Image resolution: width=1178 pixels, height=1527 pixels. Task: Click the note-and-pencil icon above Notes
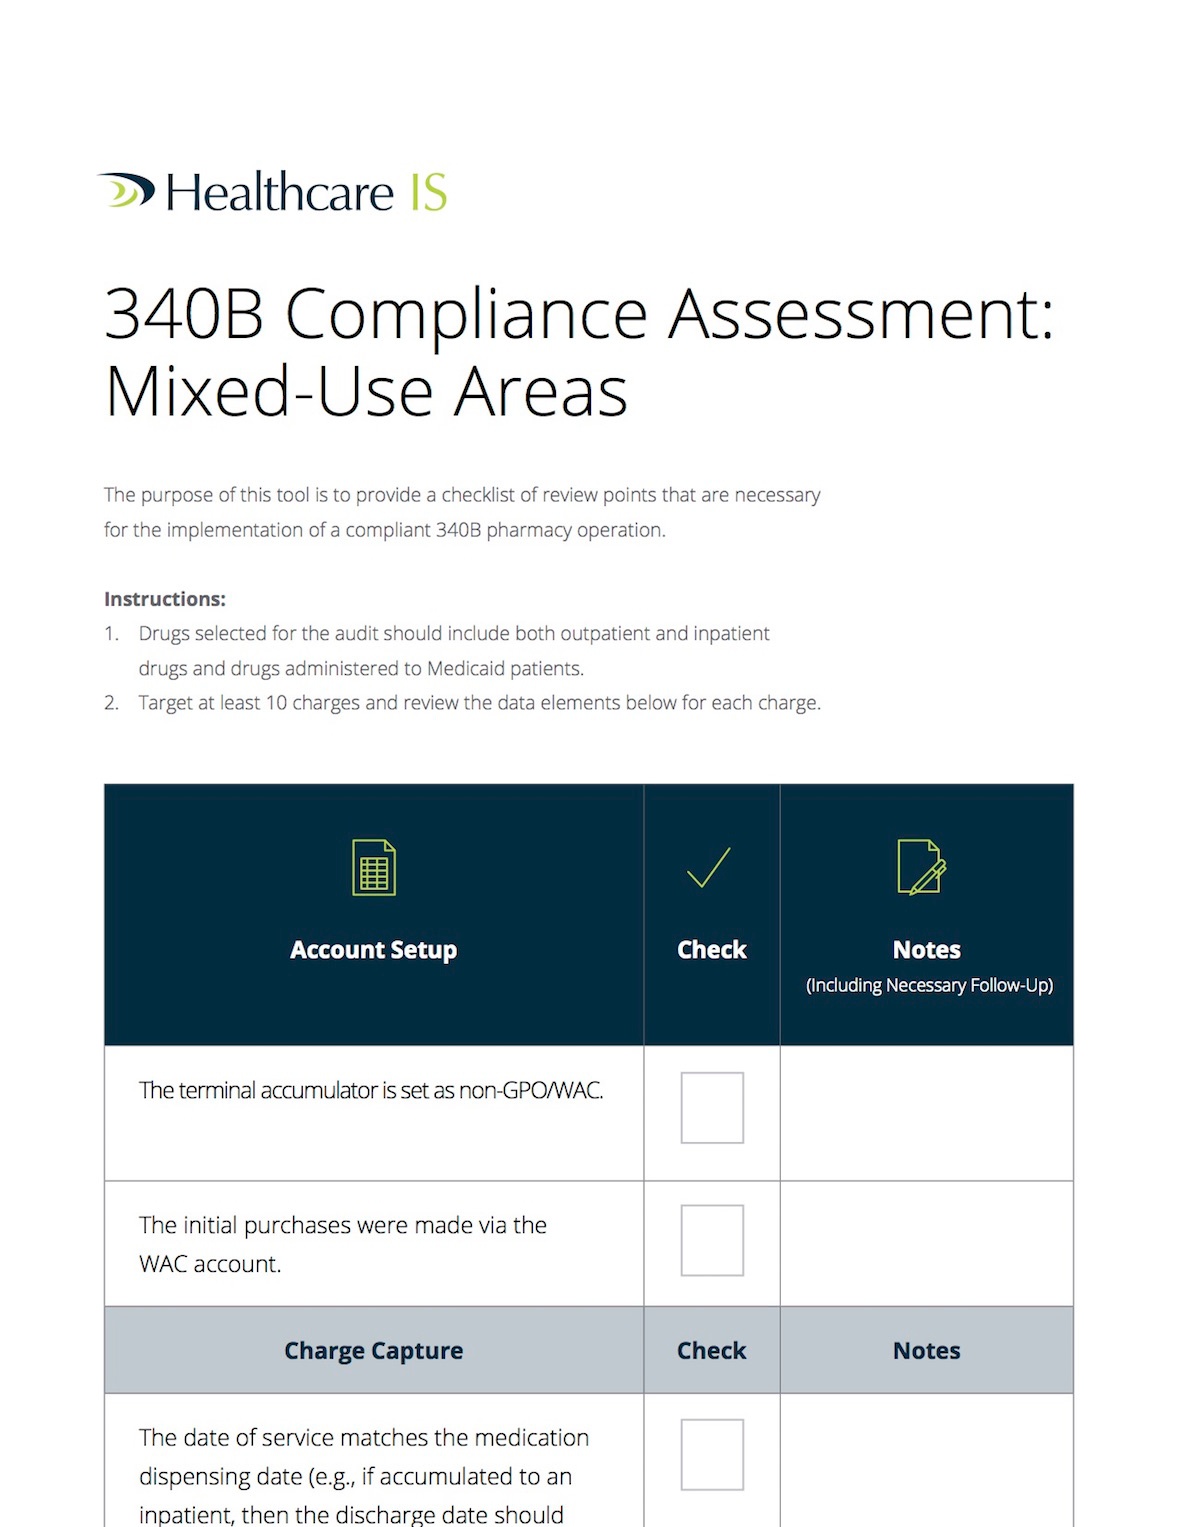point(922,867)
